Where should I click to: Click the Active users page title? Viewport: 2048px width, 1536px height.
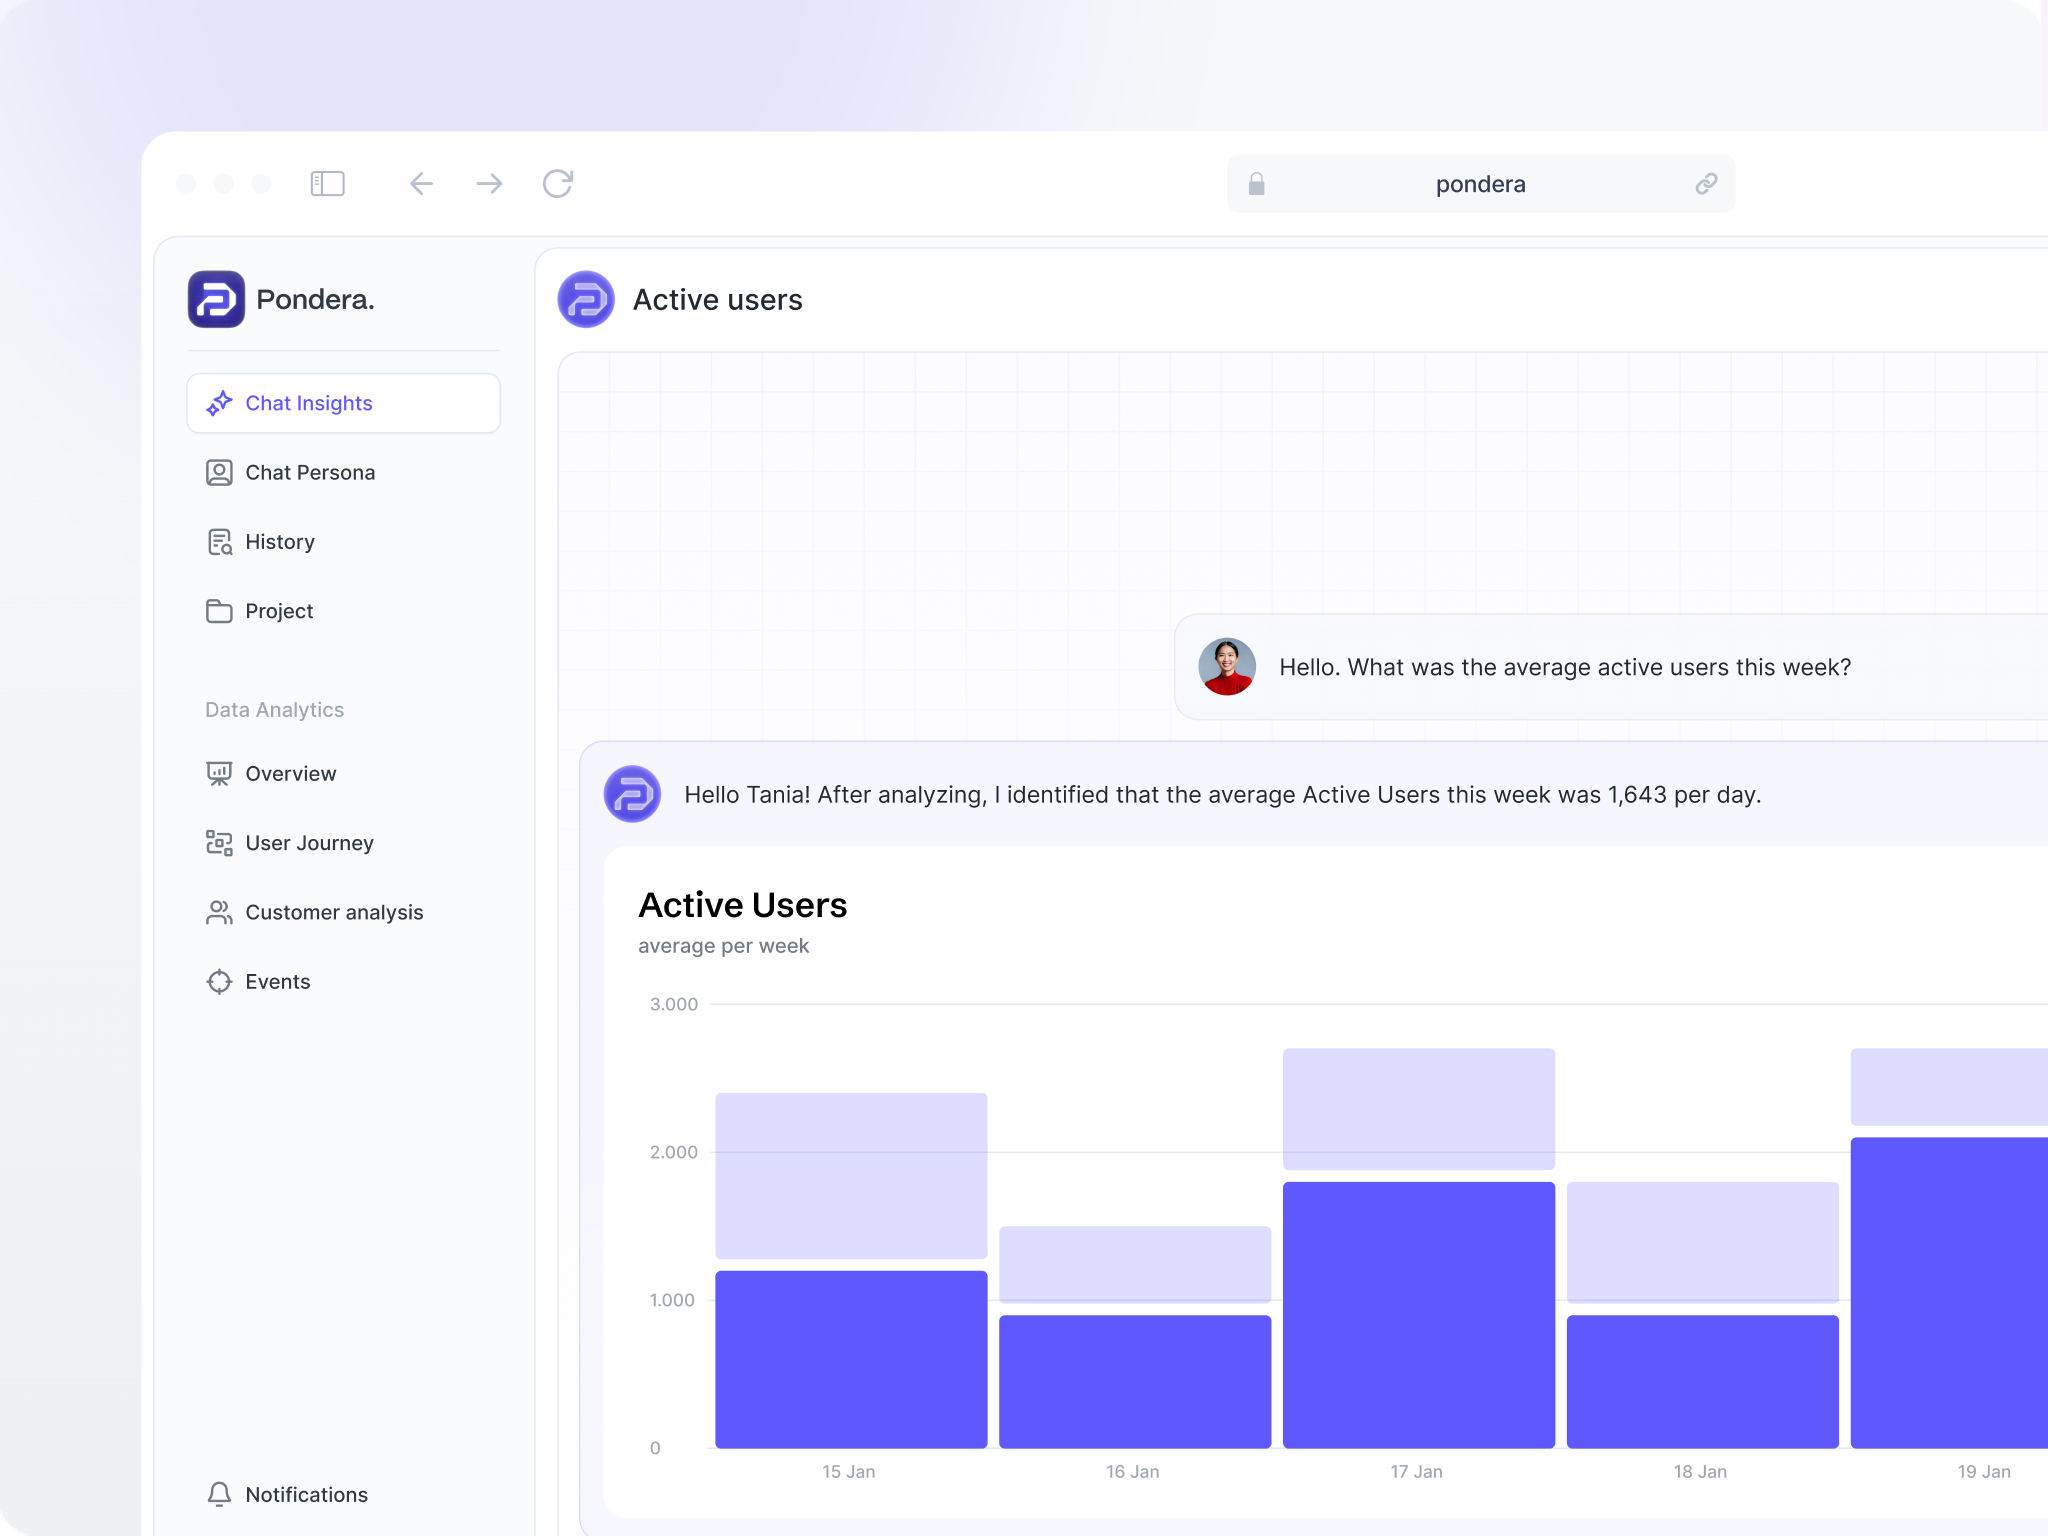pyautogui.click(x=717, y=300)
